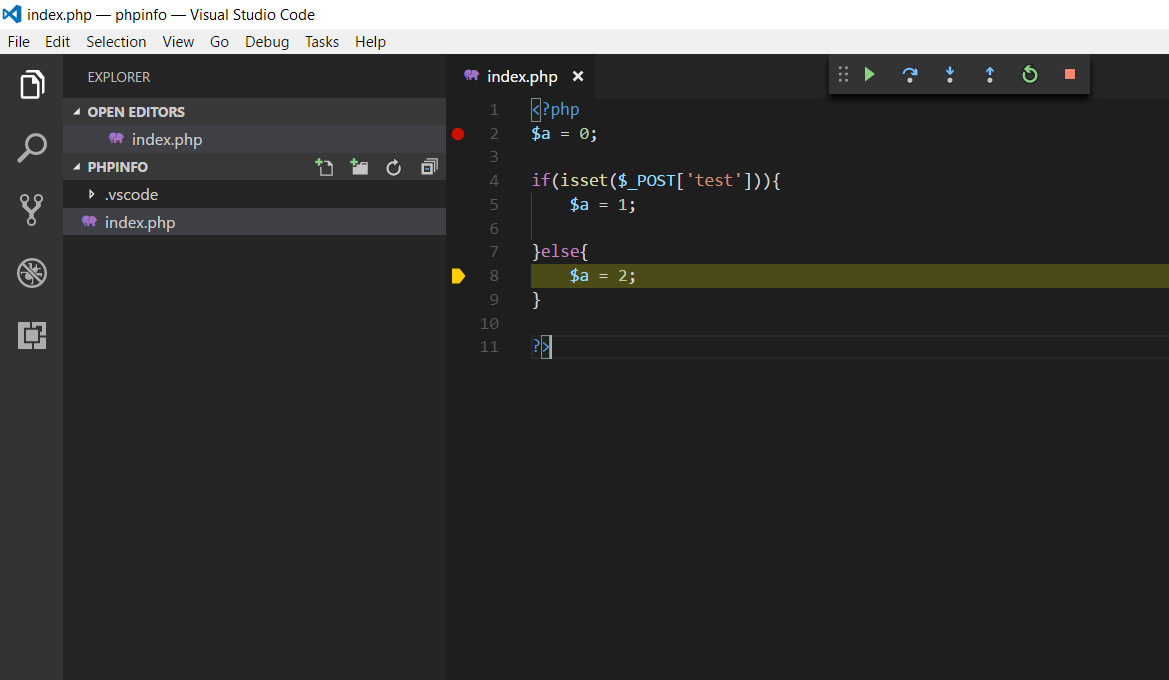Open the Extensions view
The image size is (1169, 680).
tap(31, 336)
